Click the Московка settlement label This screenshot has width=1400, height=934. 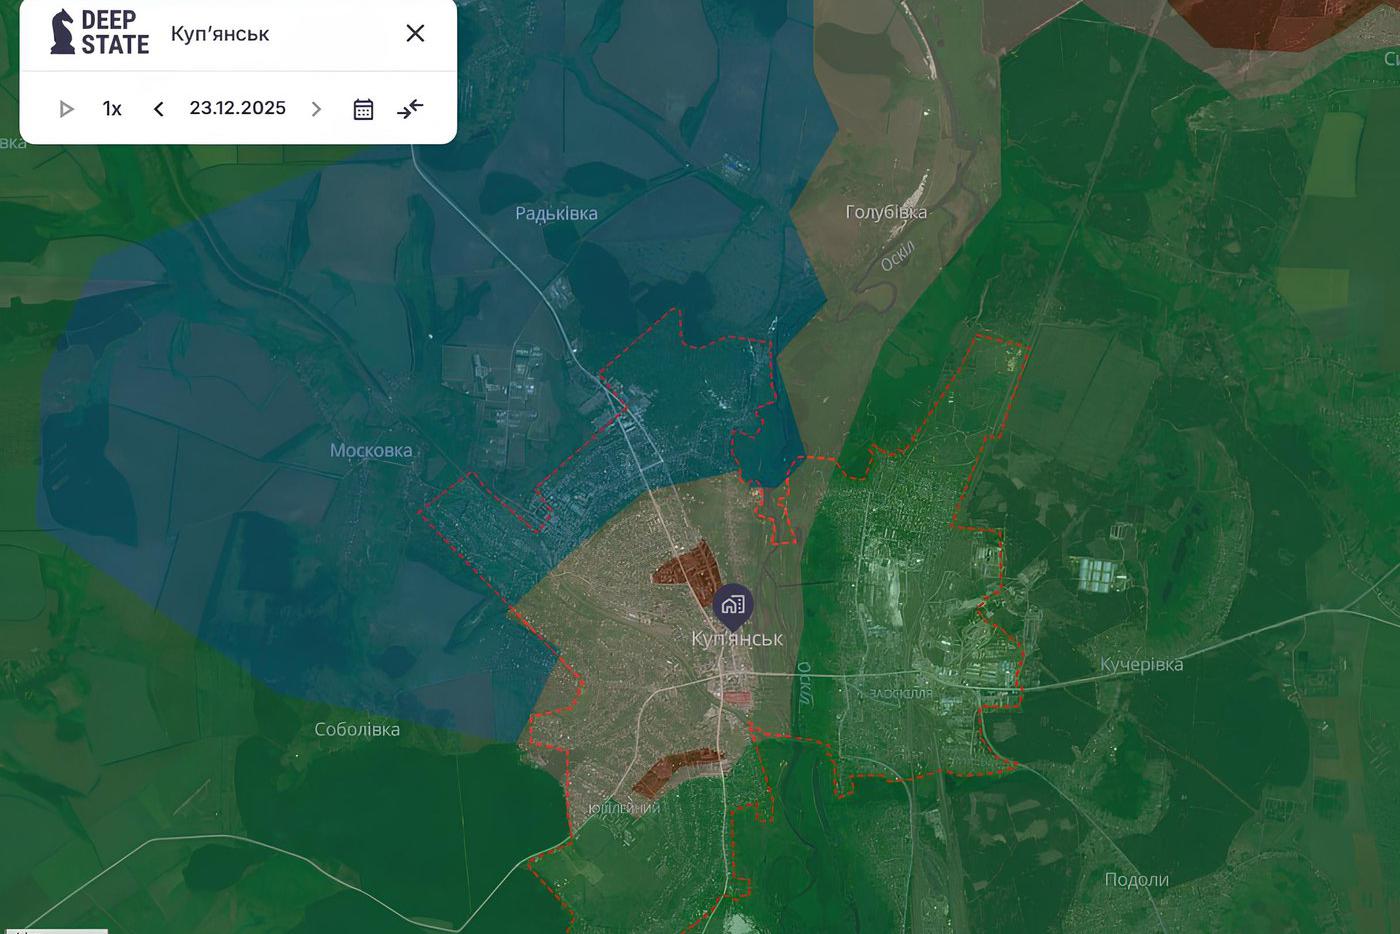click(371, 451)
